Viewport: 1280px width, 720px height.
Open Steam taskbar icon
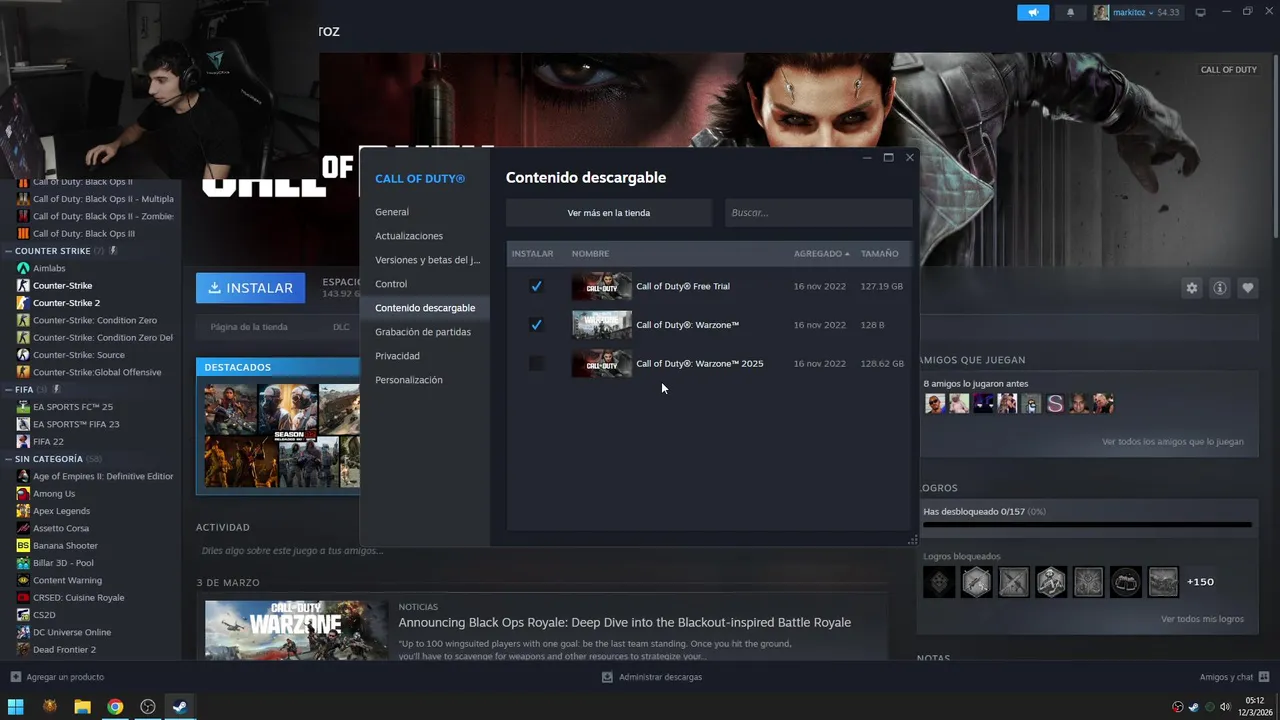pyautogui.click(x=180, y=706)
